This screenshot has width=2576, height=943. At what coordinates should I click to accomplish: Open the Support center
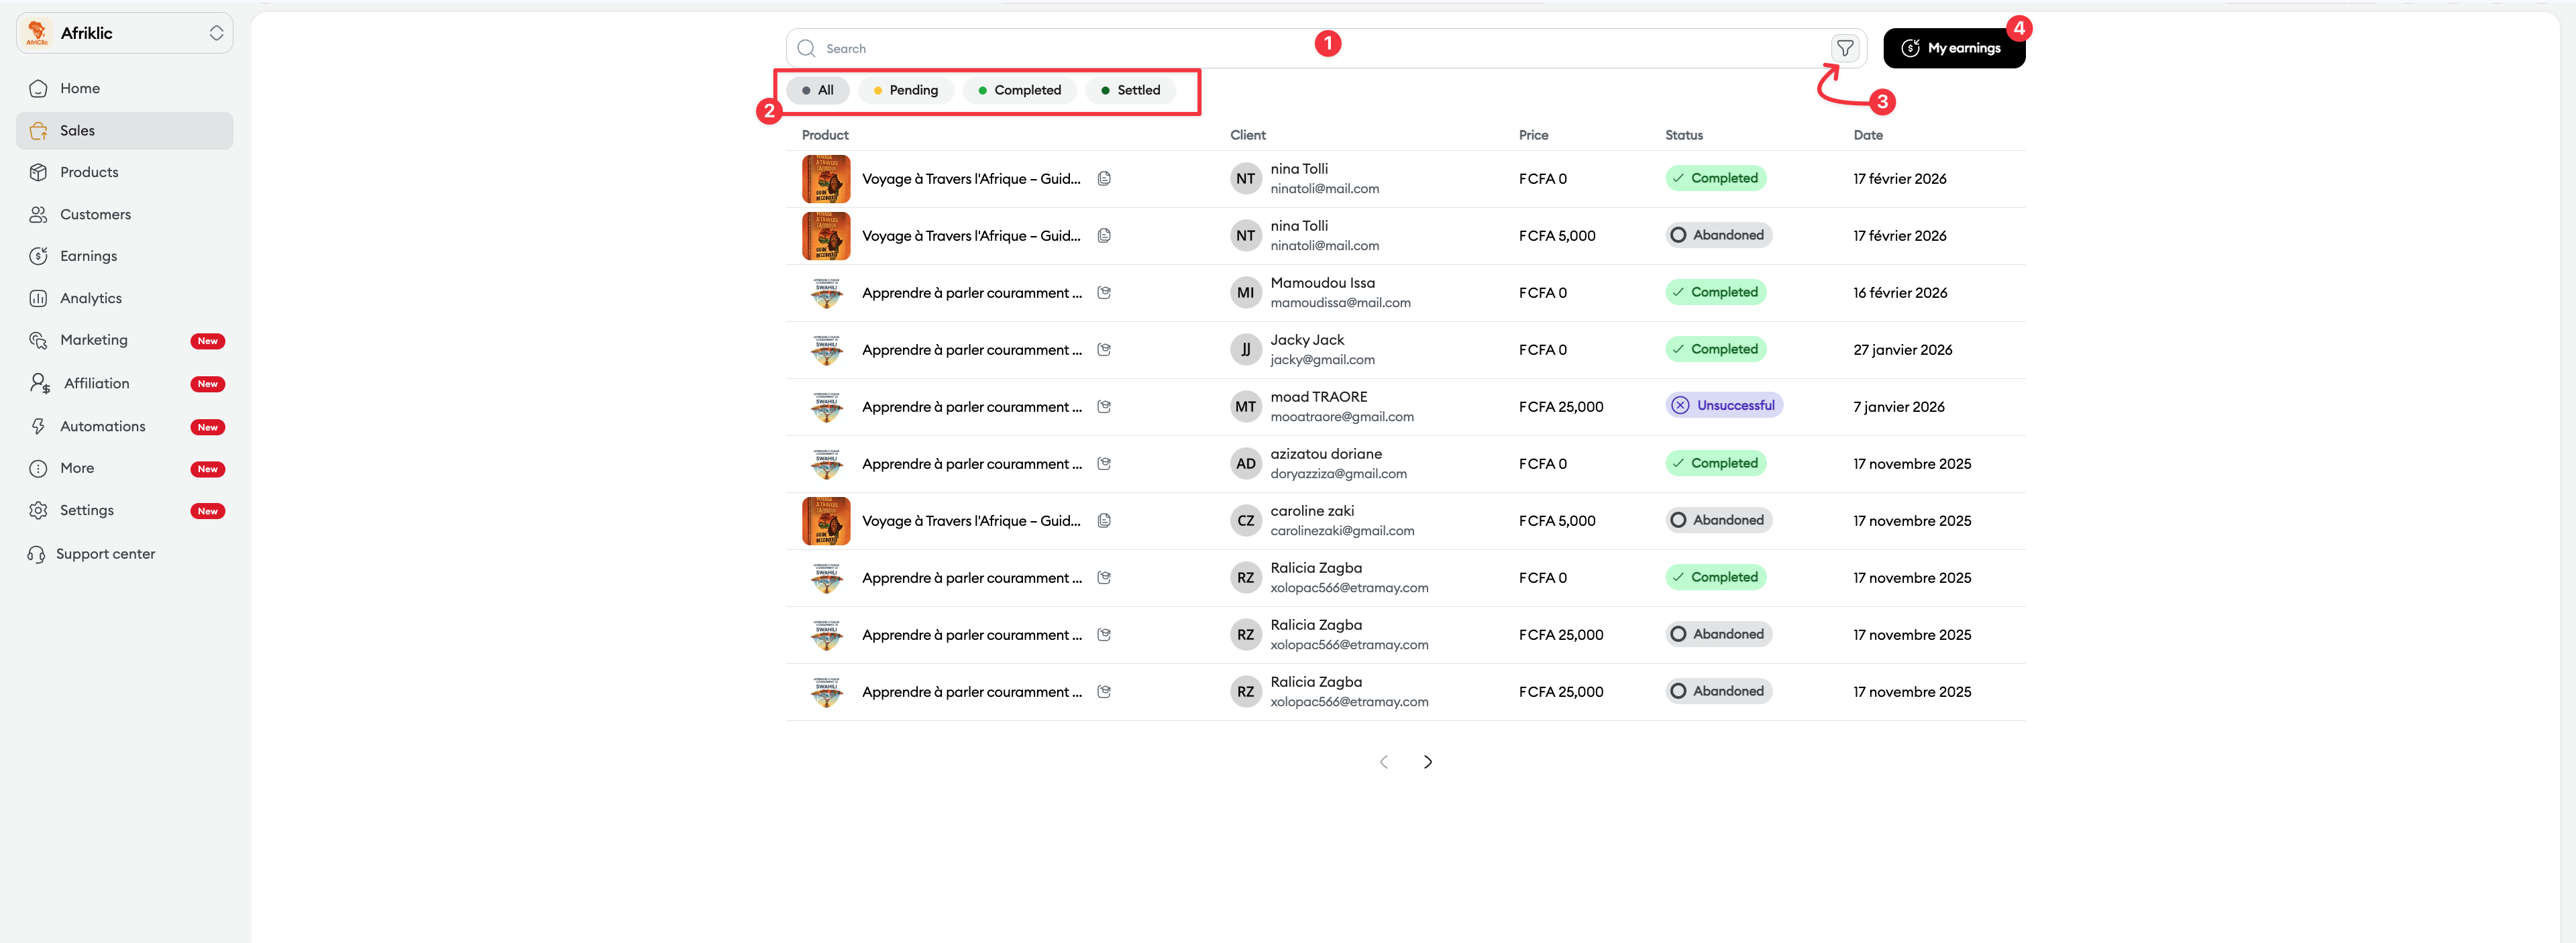(x=105, y=554)
